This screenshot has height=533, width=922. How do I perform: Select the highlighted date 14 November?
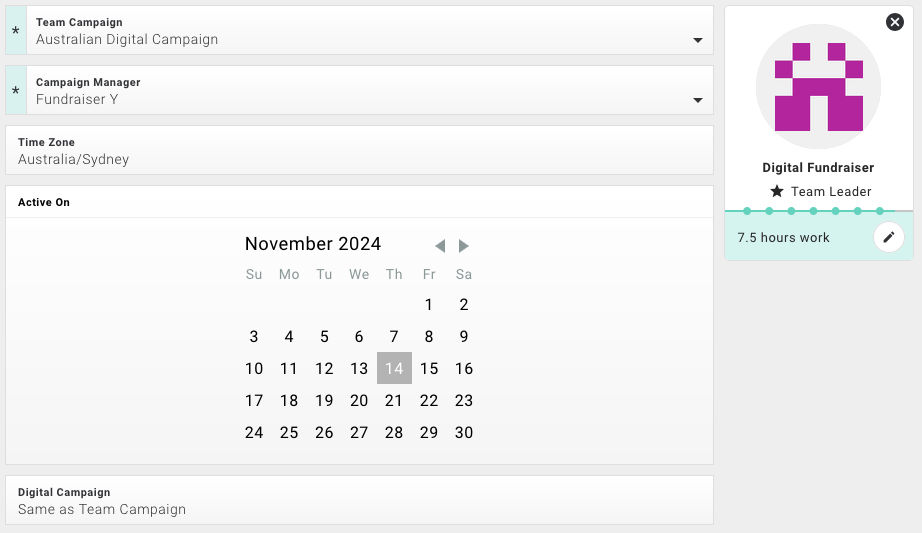pyautogui.click(x=394, y=368)
